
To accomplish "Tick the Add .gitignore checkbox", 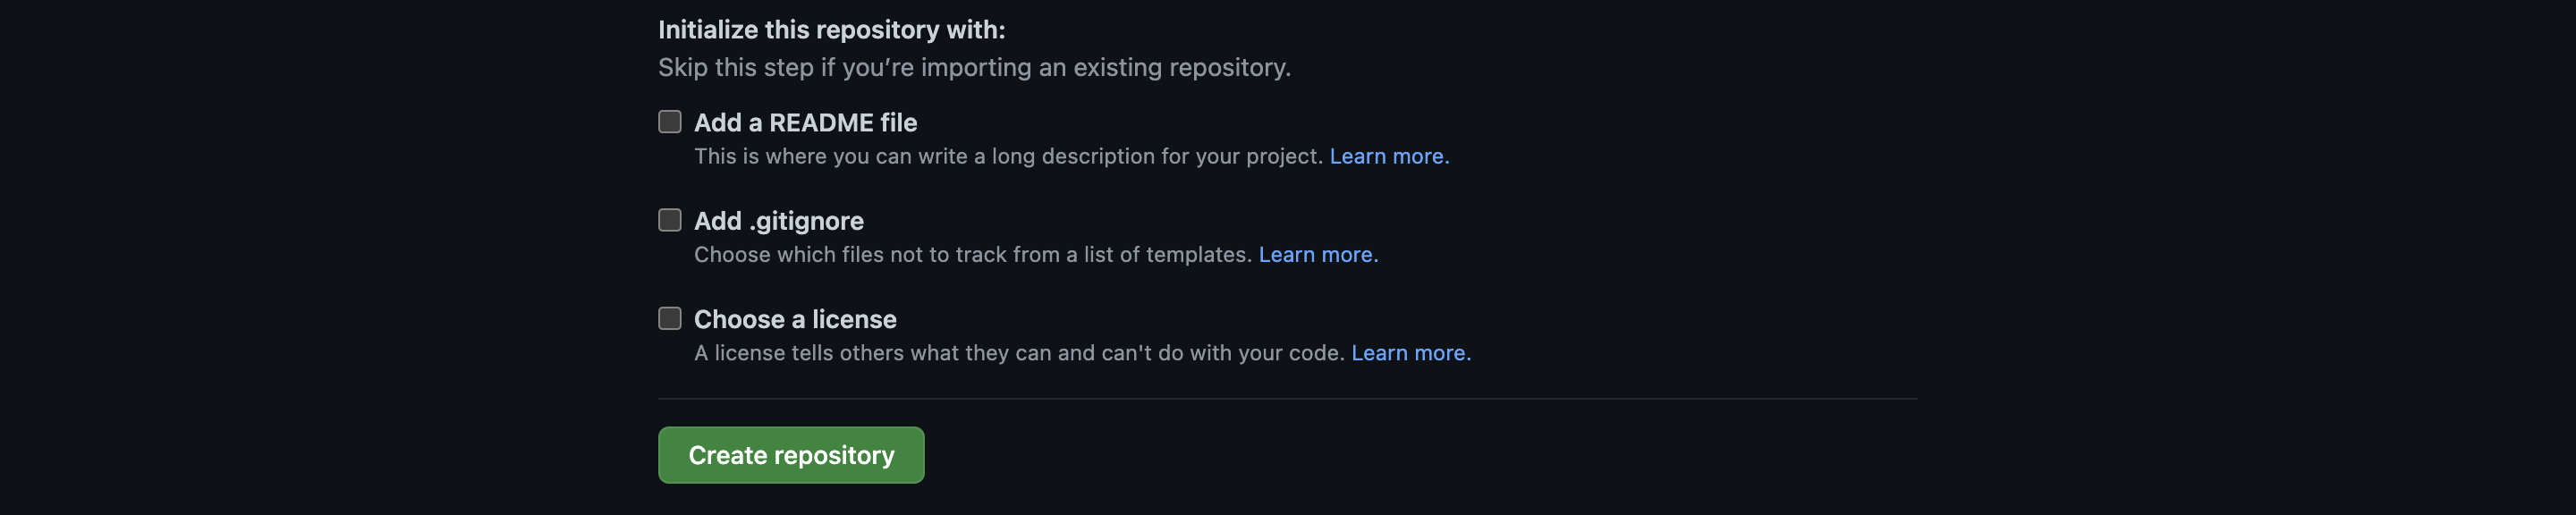I will (669, 220).
